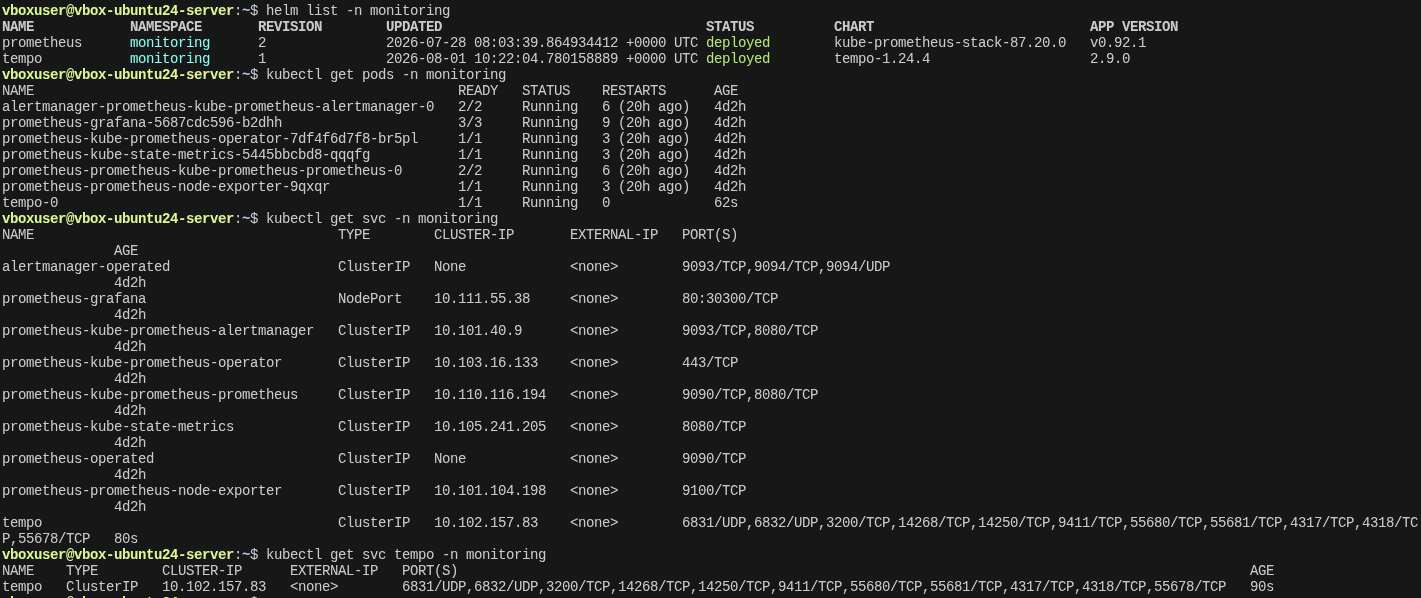Image resolution: width=1421 pixels, height=598 pixels.
Task: Click service name 'prometheus-operated'
Action: (78, 459)
